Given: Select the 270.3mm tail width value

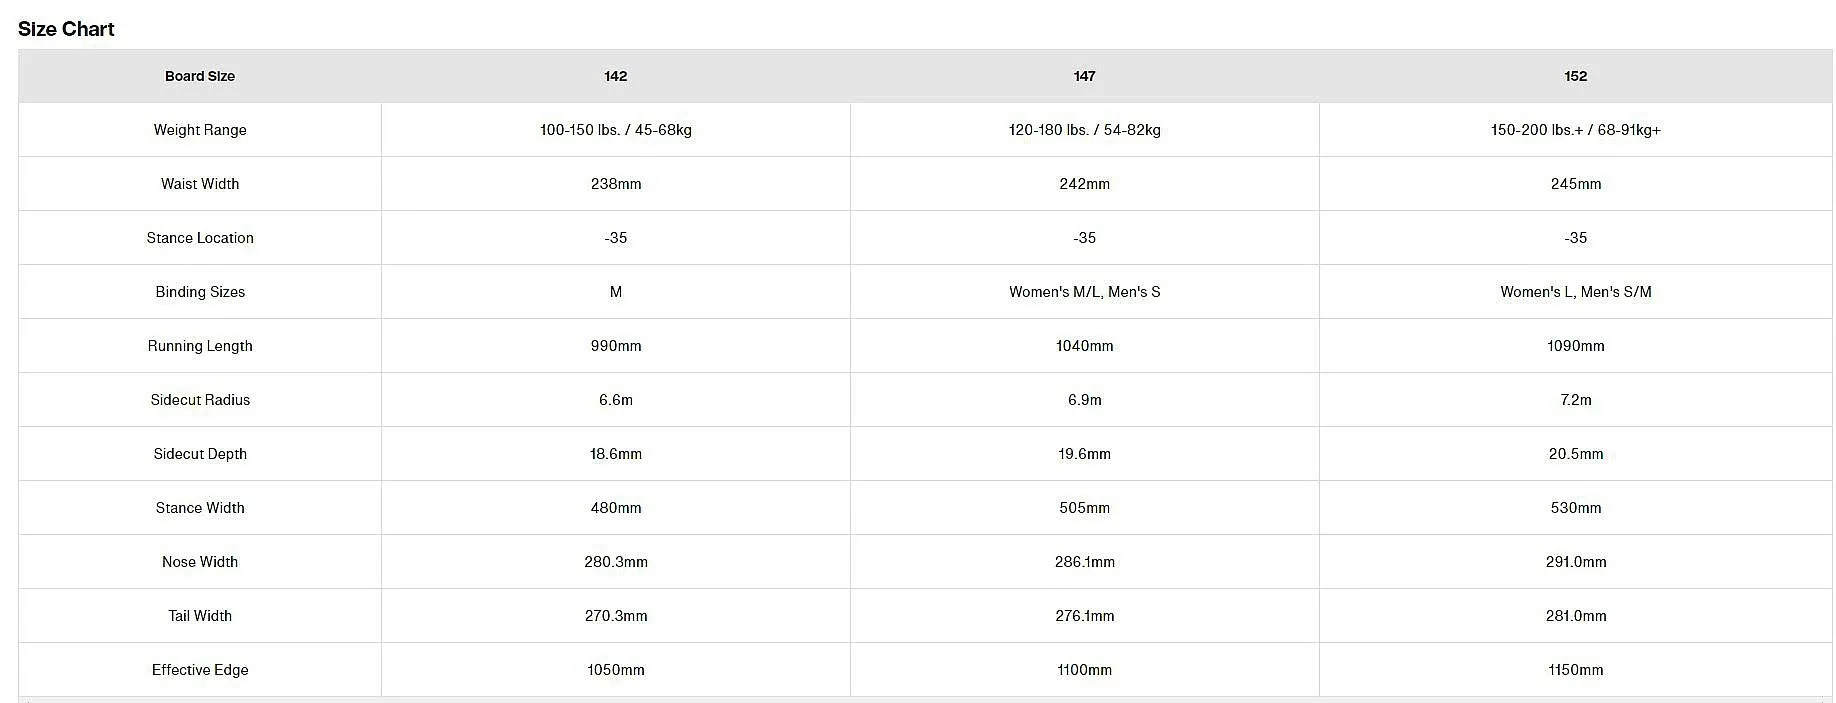Looking at the screenshot, I should click(616, 616).
